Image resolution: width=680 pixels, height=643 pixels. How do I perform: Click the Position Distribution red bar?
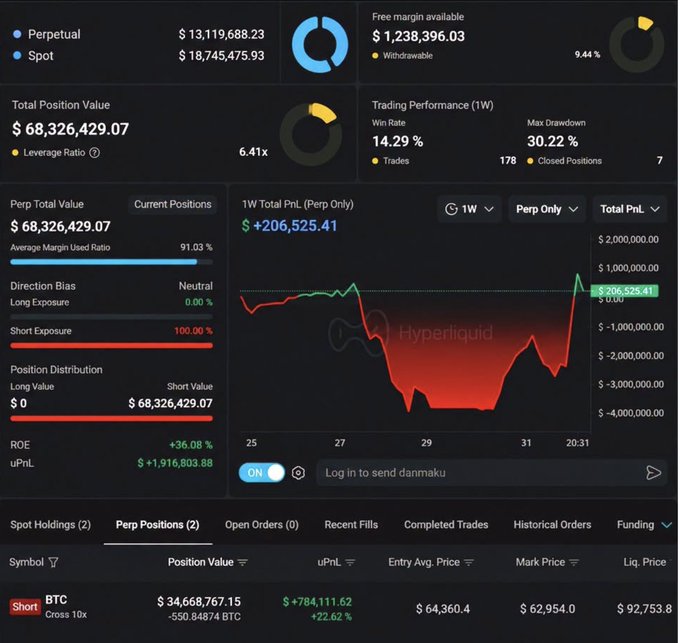[x=111, y=418]
